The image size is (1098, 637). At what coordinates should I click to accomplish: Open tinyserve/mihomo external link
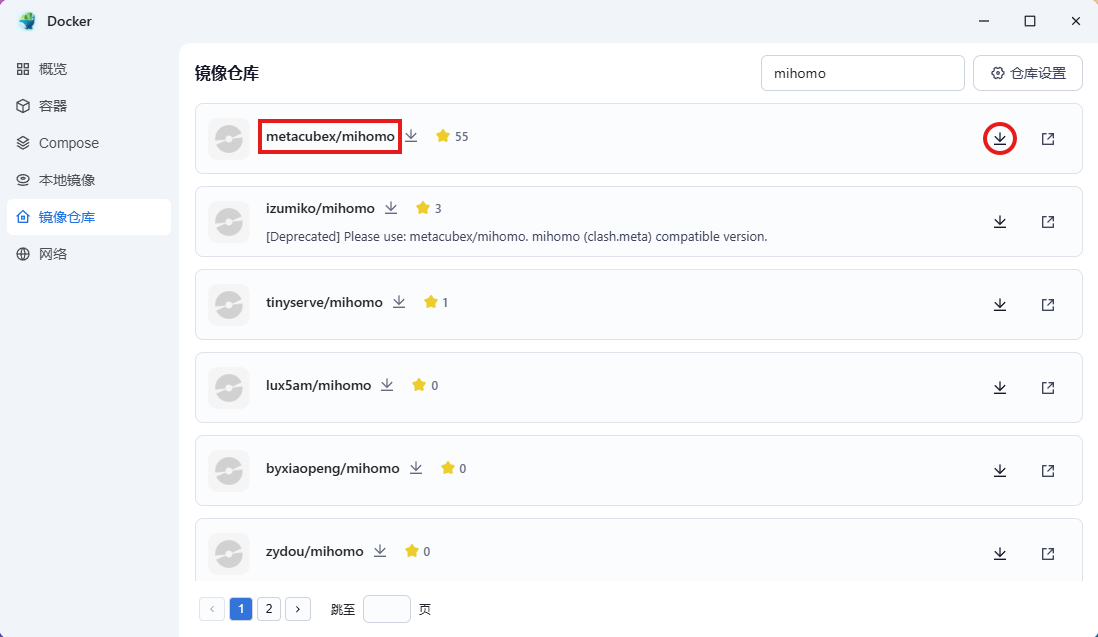[x=1048, y=304]
